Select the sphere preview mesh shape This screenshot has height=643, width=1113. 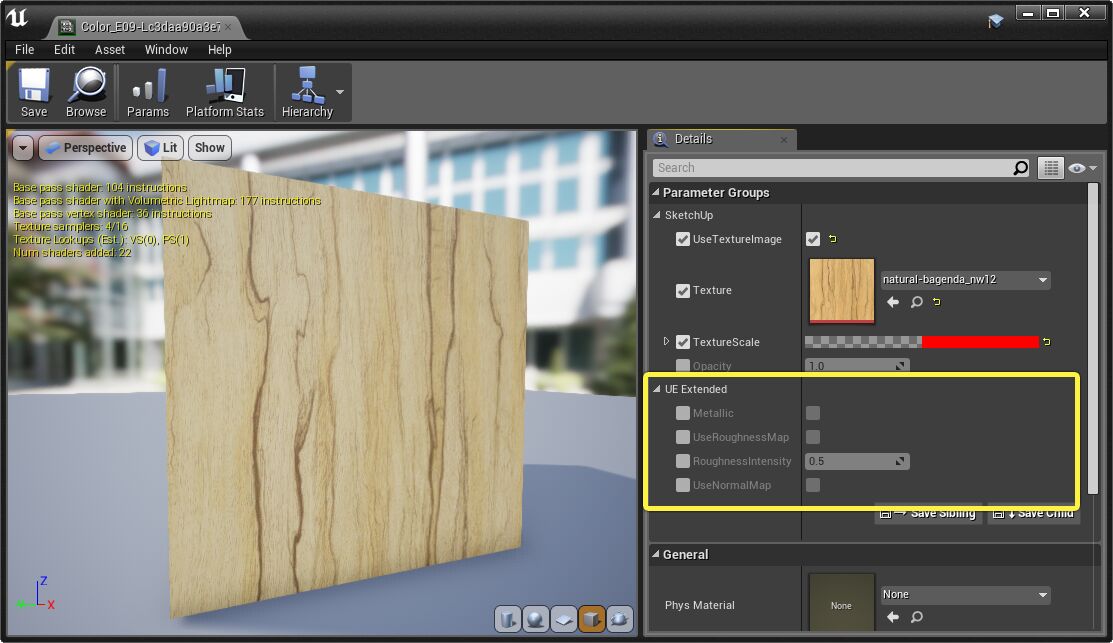[536, 619]
